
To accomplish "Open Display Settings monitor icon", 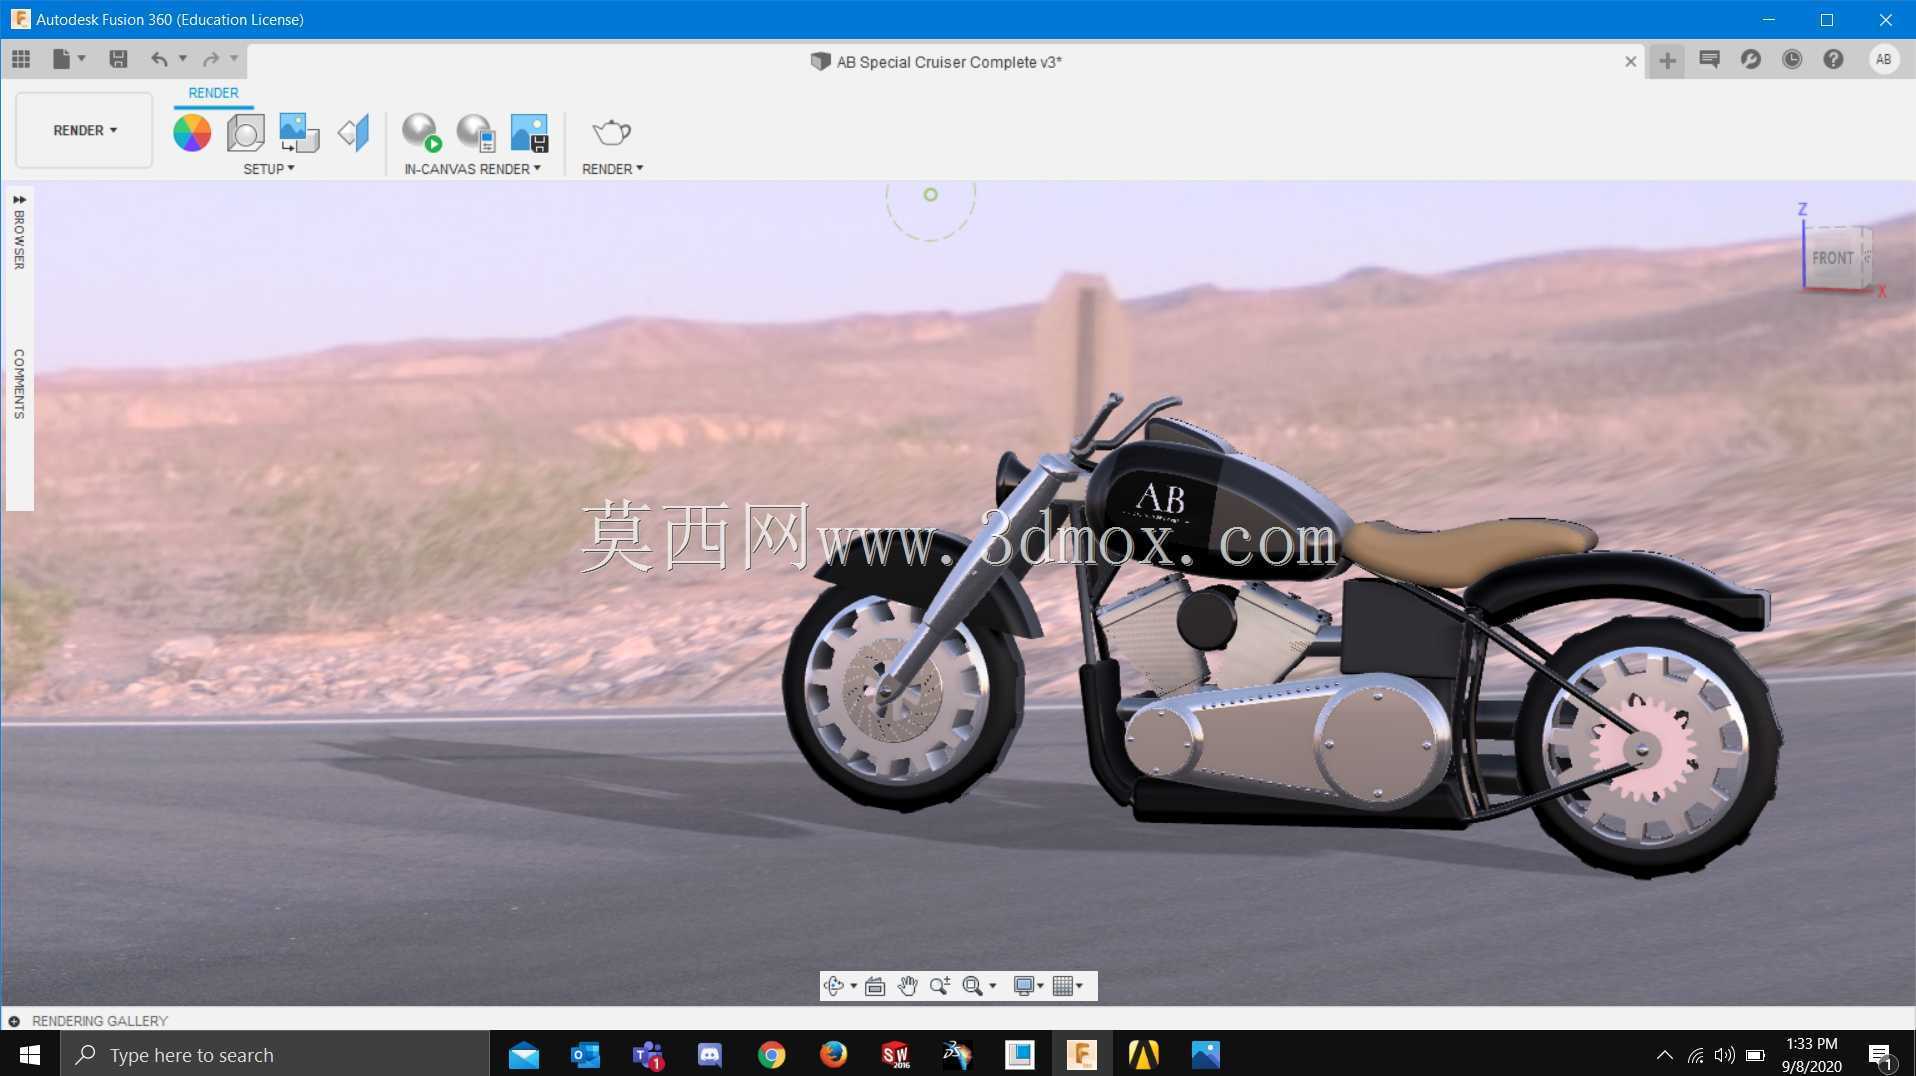I will (x=1023, y=986).
